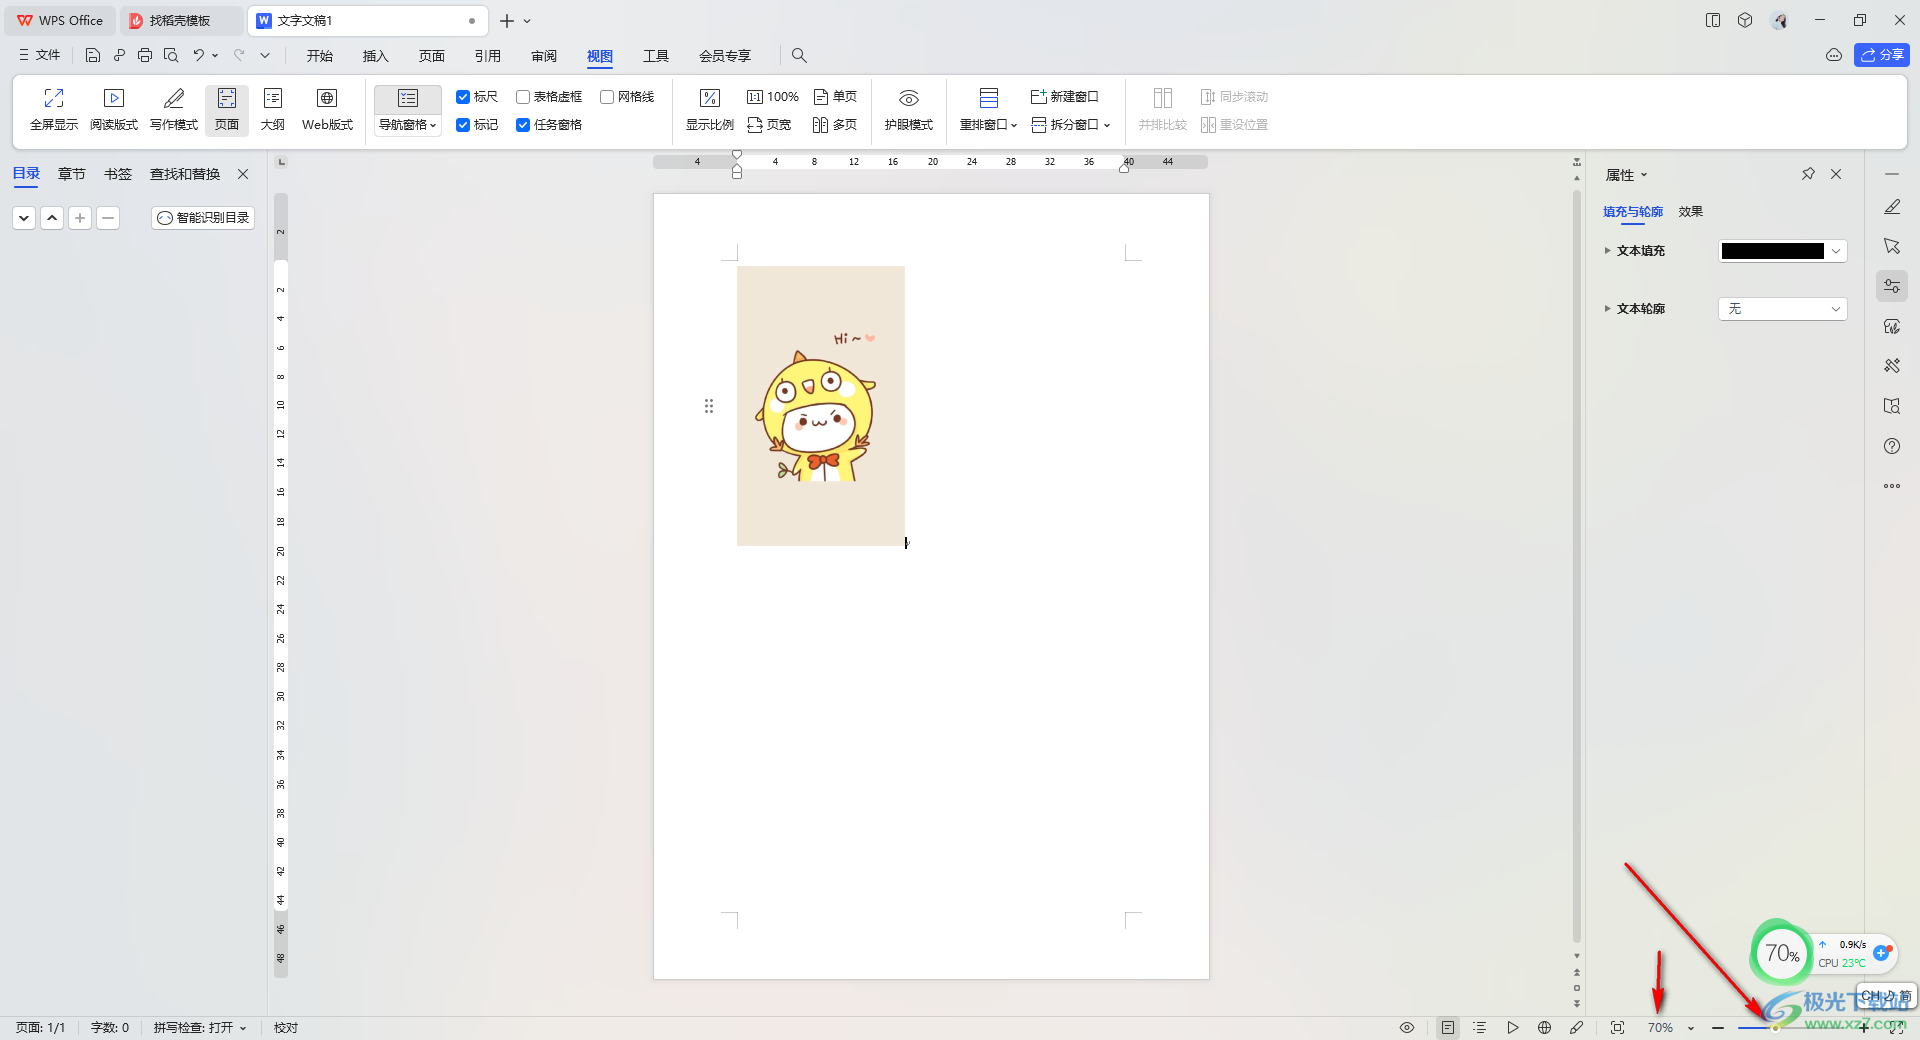Click the fit page icon in status bar
Viewport: 1920px width, 1040px height.
tap(1617, 1028)
